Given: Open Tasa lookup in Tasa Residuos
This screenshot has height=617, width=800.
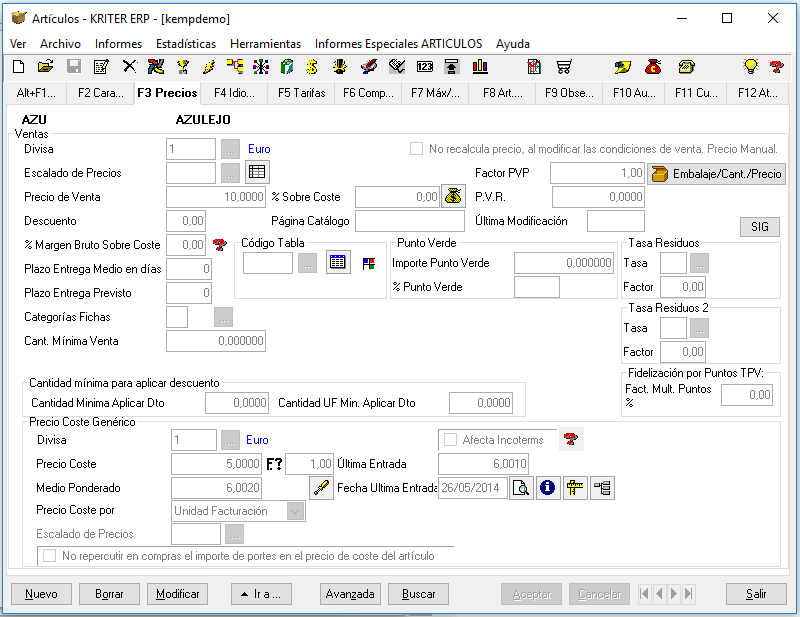Looking at the screenshot, I should pyautogui.click(x=699, y=263).
